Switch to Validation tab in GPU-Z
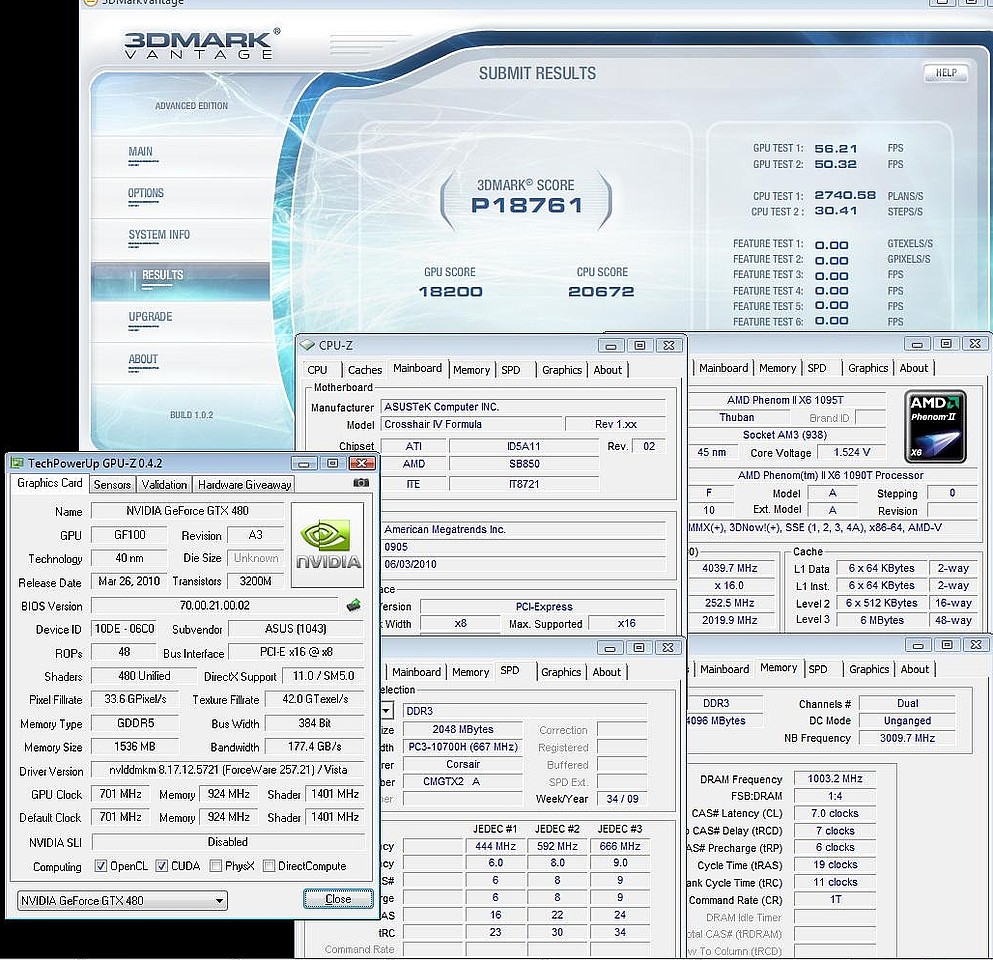This screenshot has width=993, height=960. click(164, 484)
